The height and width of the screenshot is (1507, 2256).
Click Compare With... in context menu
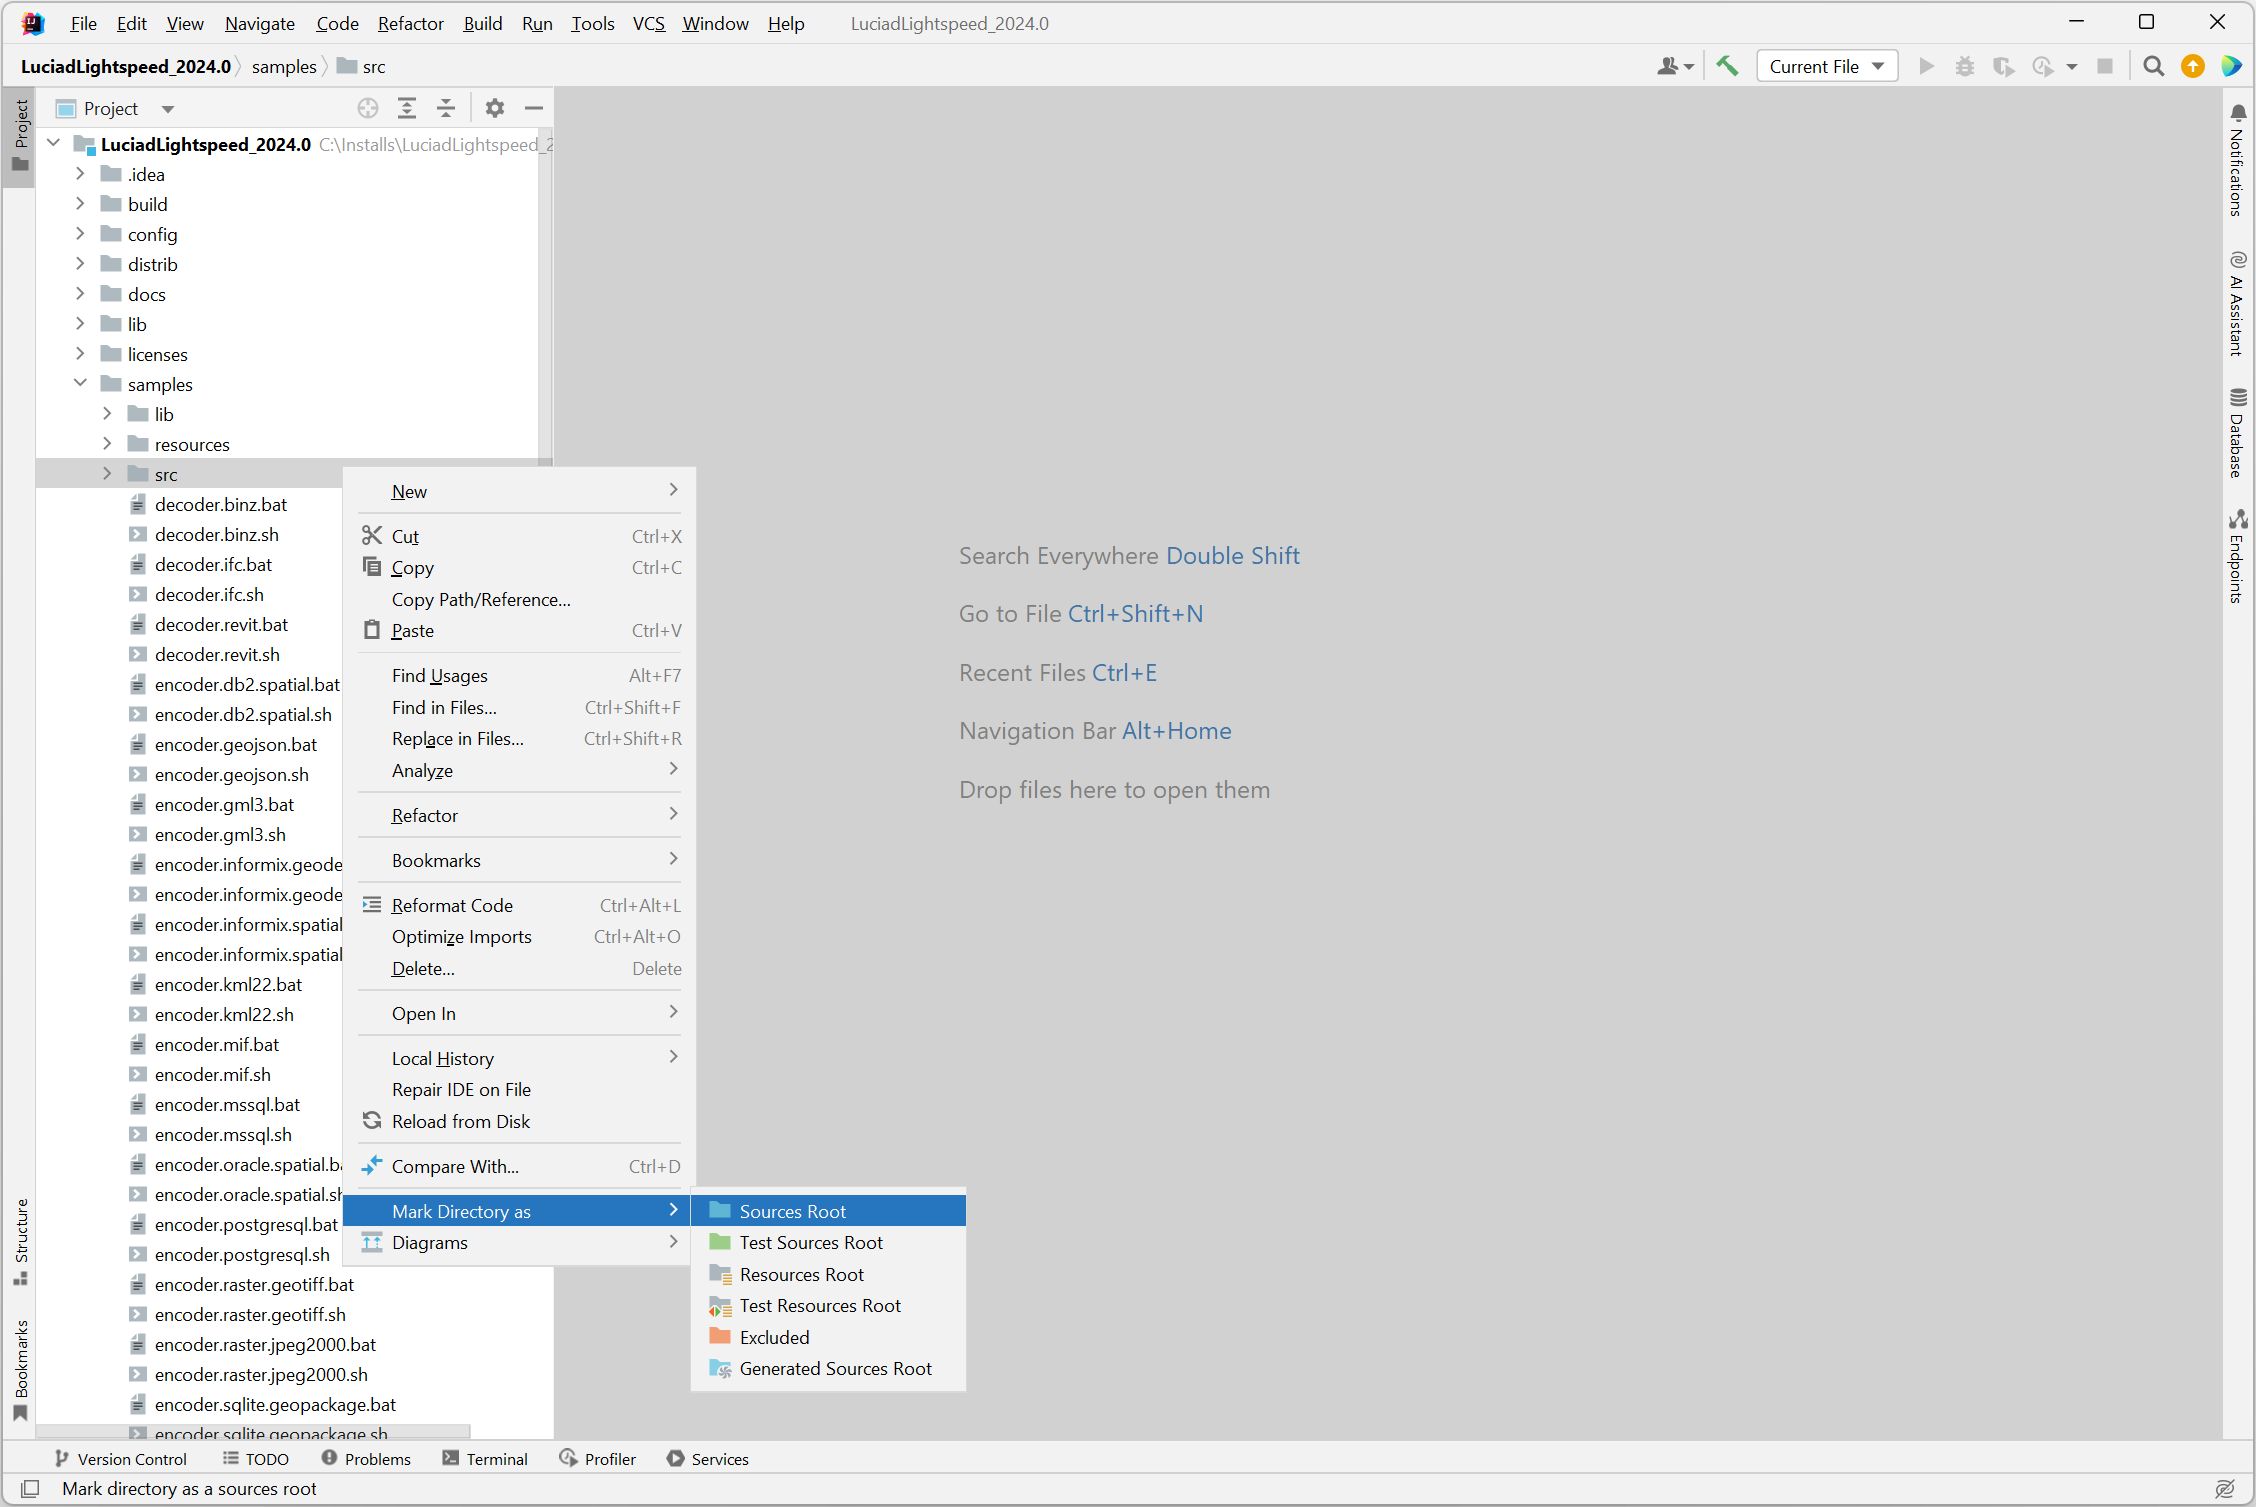click(x=520, y=1166)
